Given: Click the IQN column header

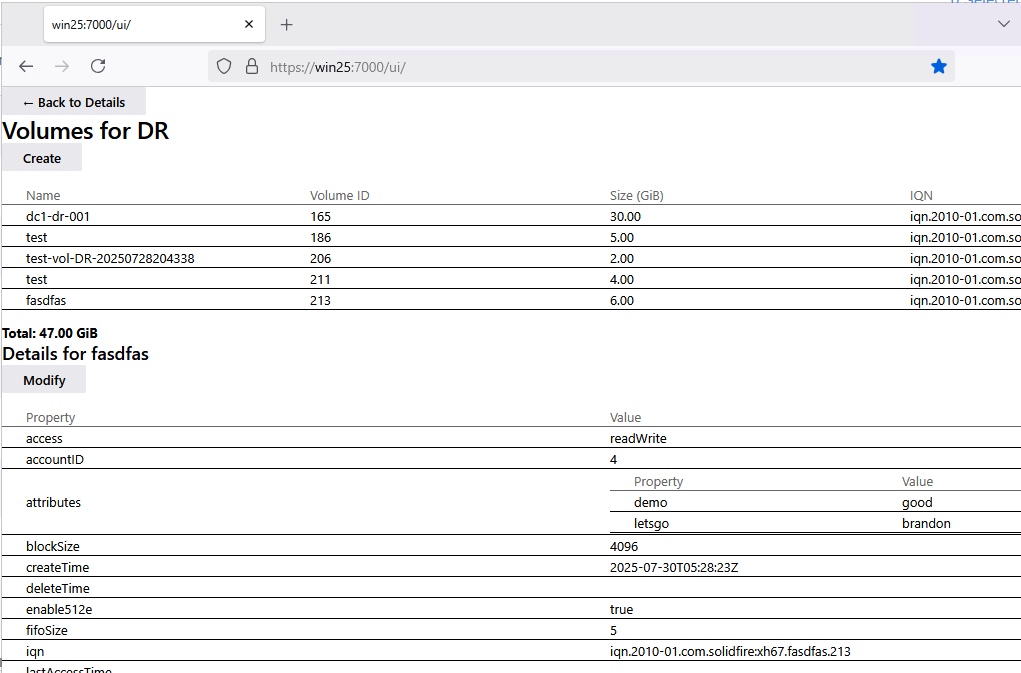Looking at the screenshot, I should pyautogui.click(x=921, y=195).
